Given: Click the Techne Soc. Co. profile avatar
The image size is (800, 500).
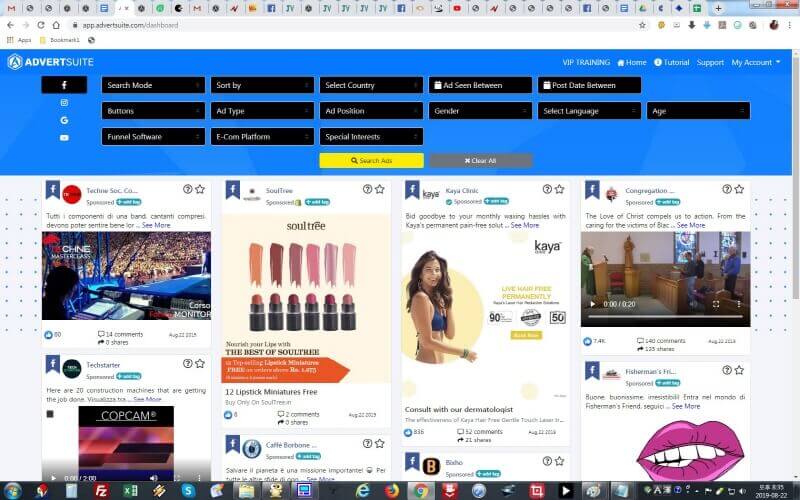Looking at the screenshot, I should [72, 194].
